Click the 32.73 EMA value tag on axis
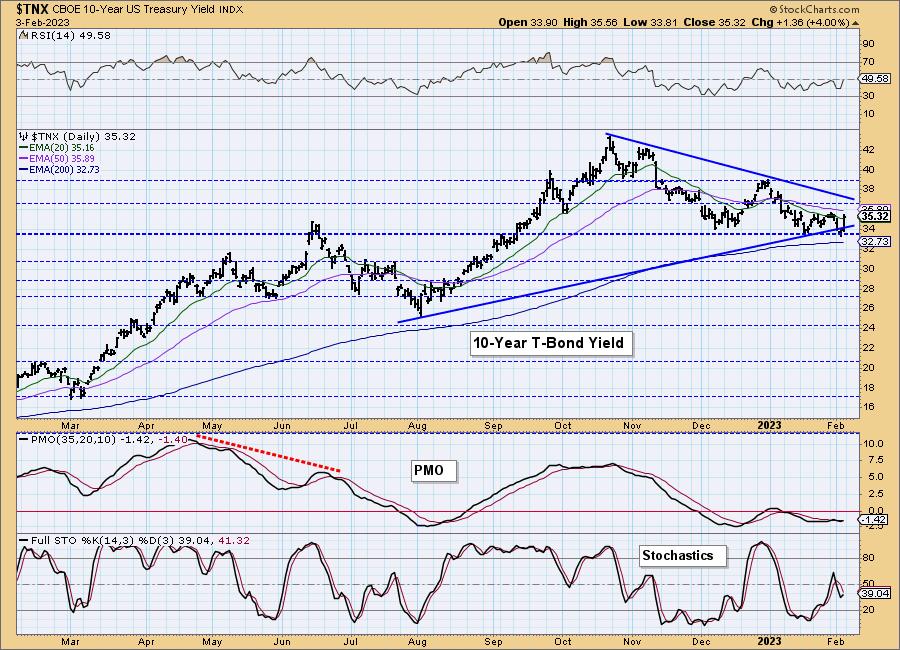 875,242
